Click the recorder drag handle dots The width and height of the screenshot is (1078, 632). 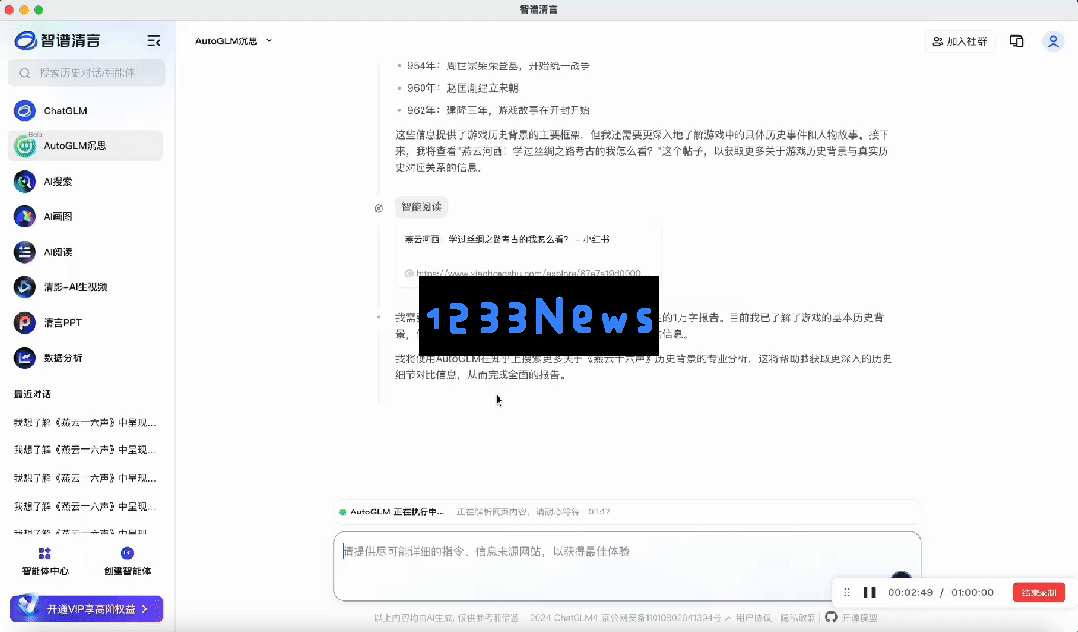847,592
